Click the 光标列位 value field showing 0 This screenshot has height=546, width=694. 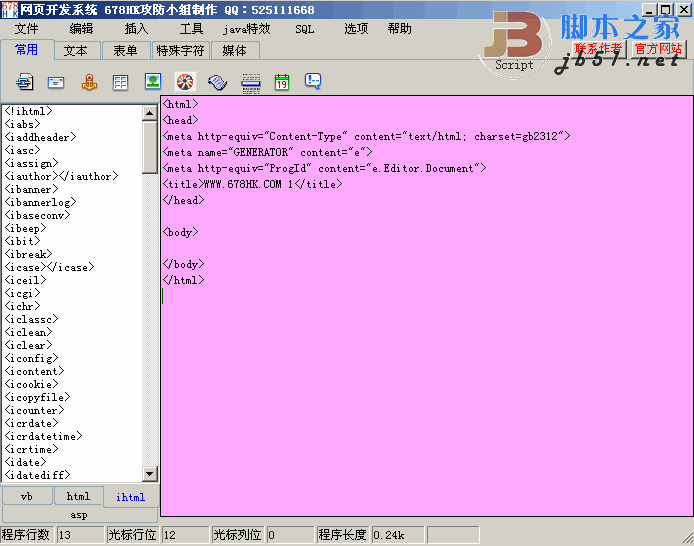point(290,535)
